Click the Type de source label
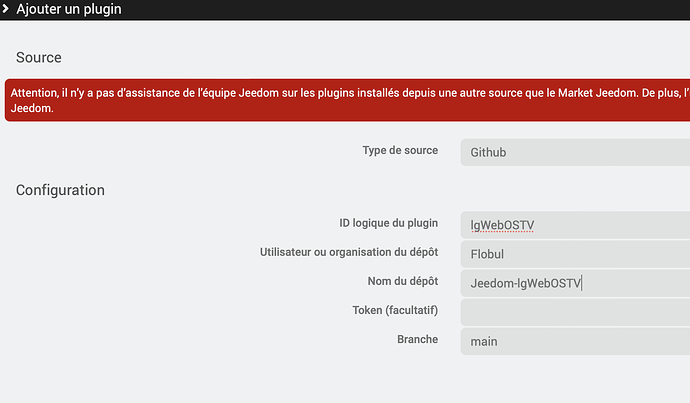Screen dimensions: 690x403 (x=400, y=150)
